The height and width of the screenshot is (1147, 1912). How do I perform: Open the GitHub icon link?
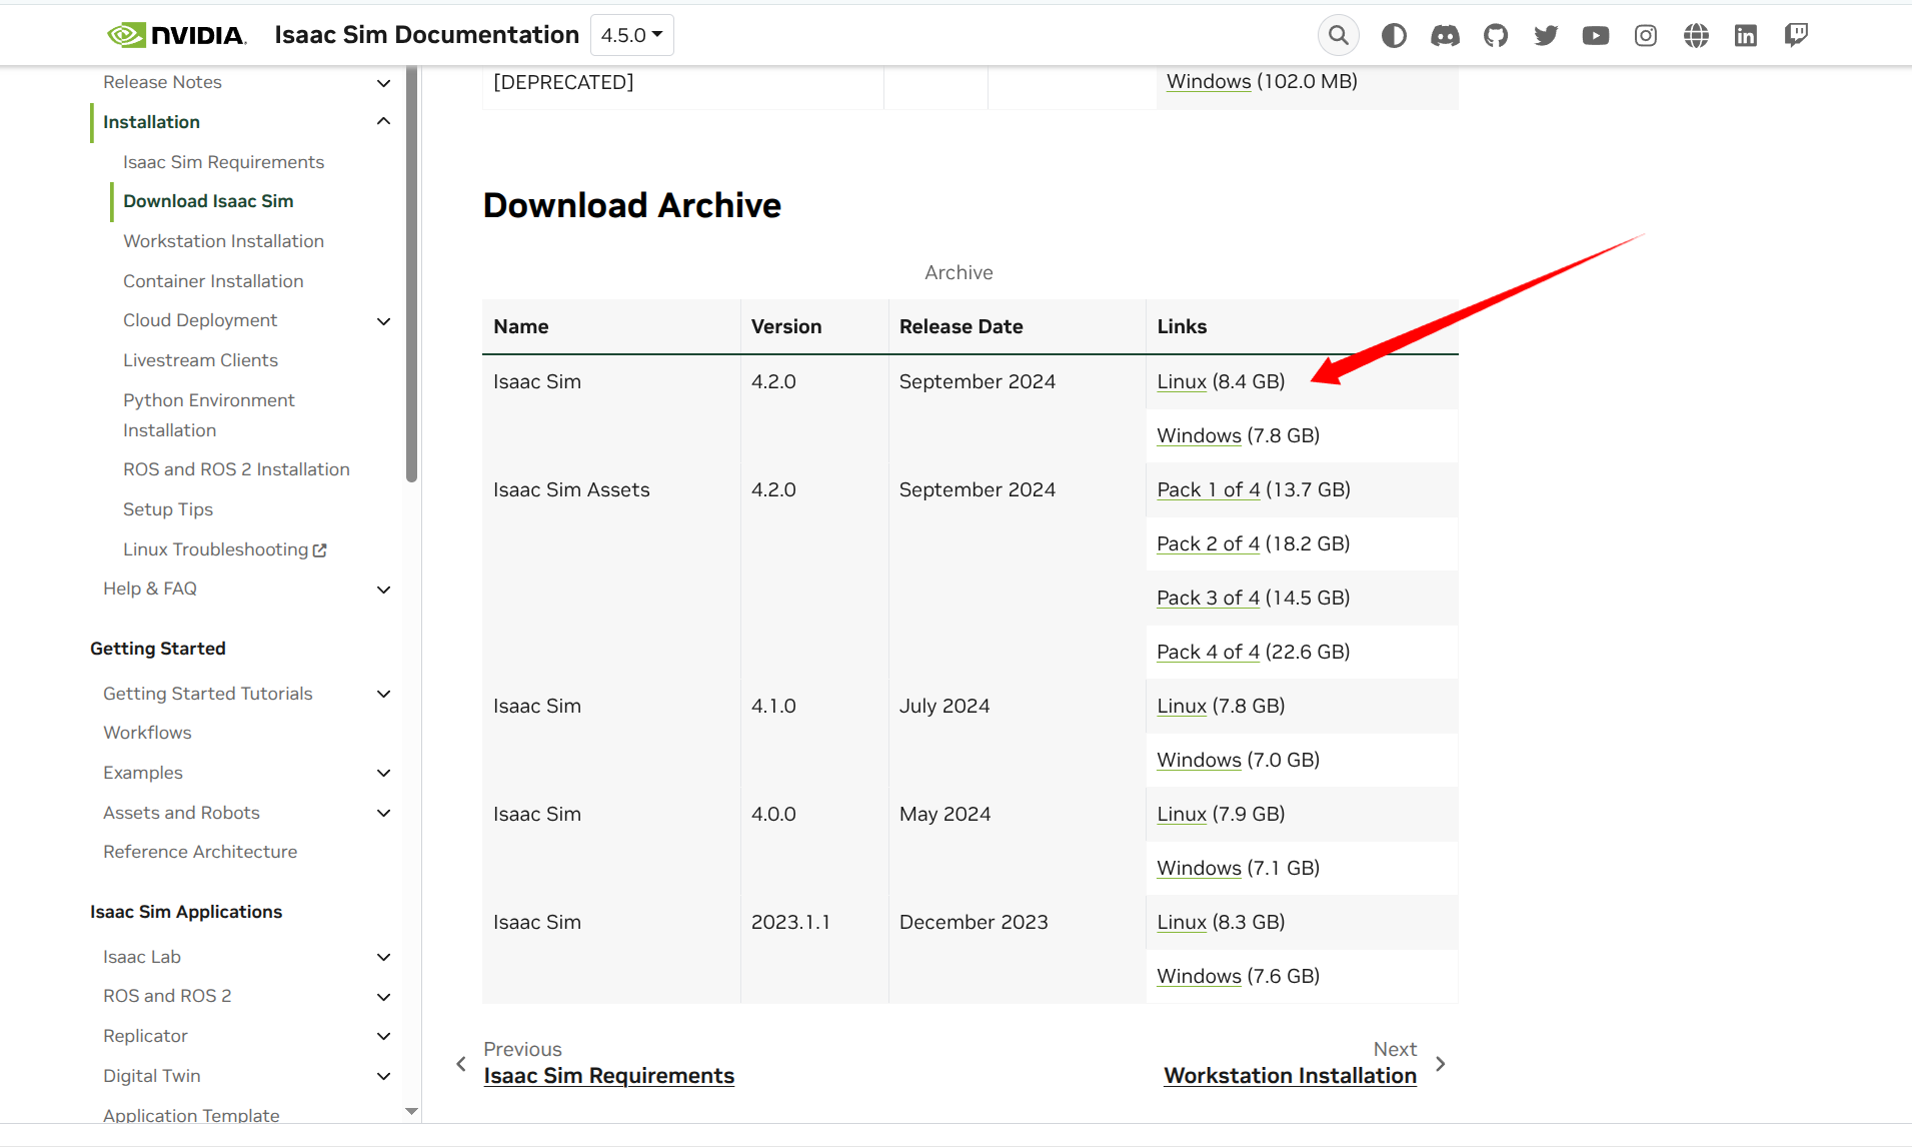1495,36
